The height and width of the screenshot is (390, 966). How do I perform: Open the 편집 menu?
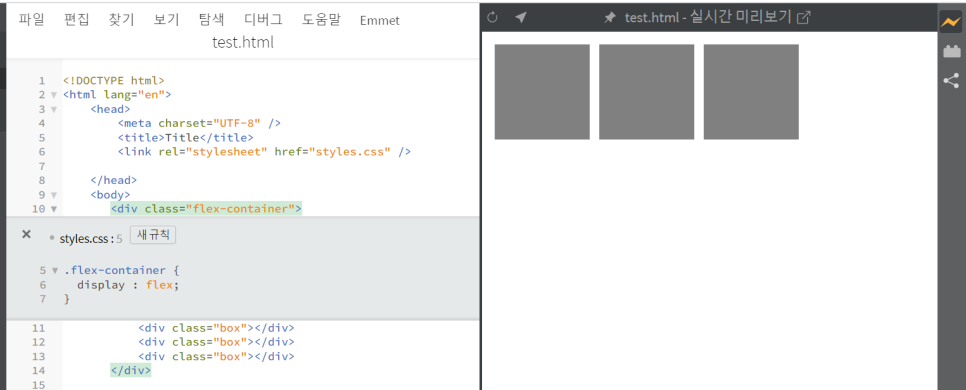point(76,20)
